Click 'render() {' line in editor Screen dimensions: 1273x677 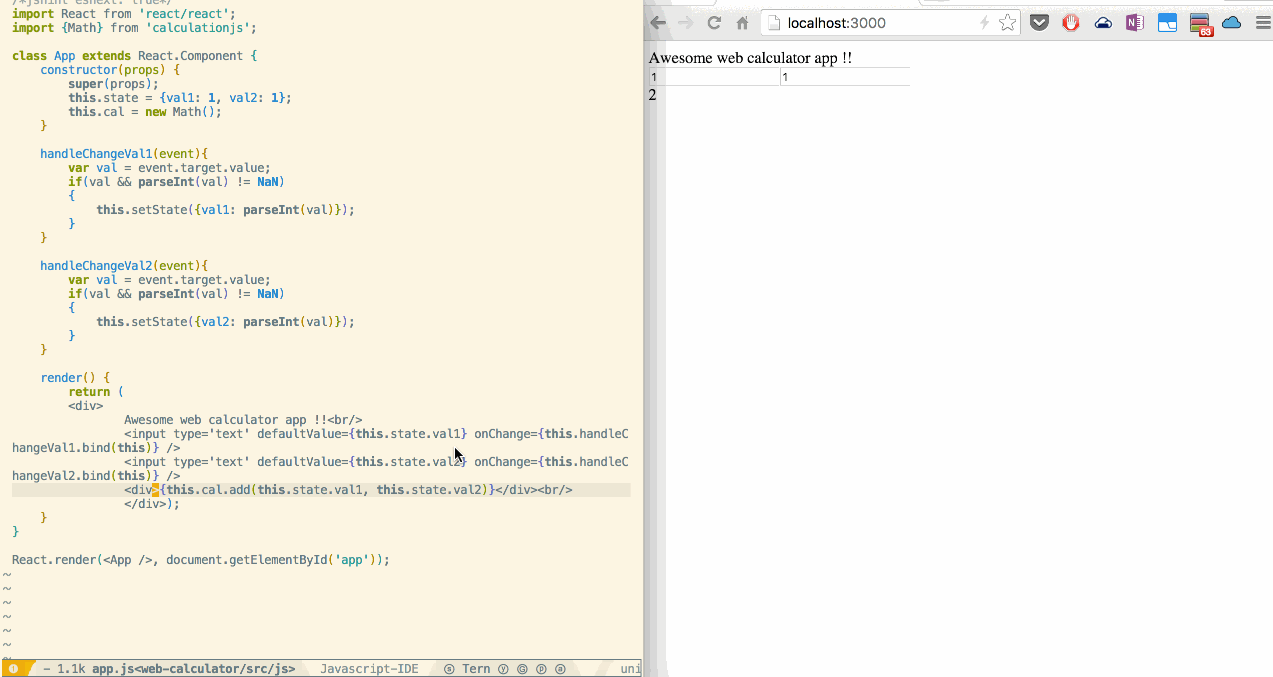tap(75, 378)
